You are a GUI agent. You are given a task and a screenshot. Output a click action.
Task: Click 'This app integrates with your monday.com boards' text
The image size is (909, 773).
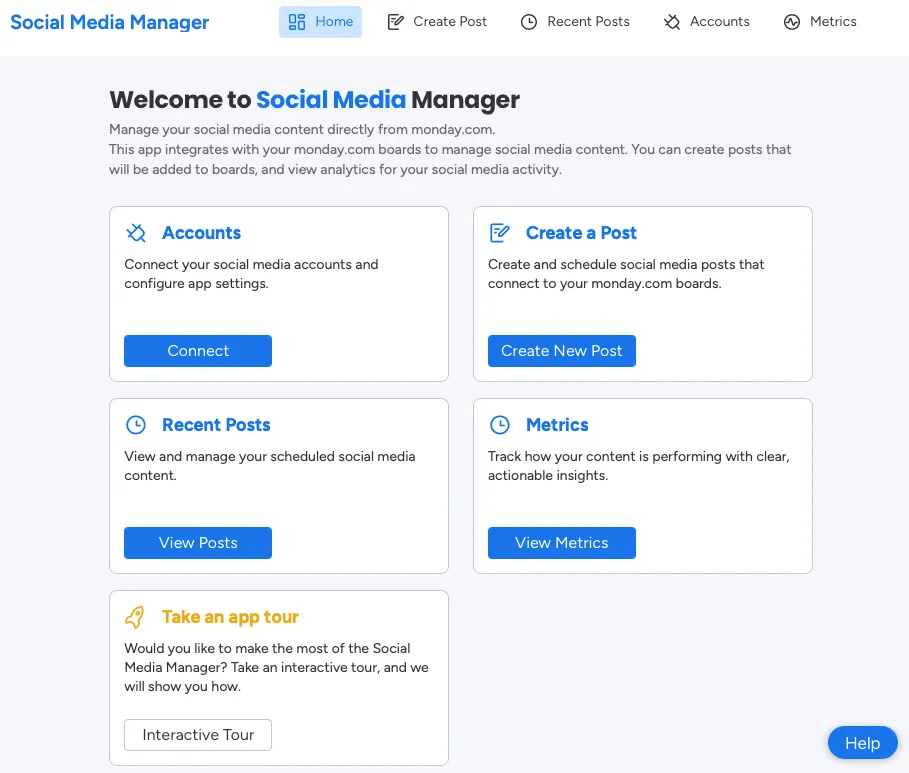pos(450,159)
